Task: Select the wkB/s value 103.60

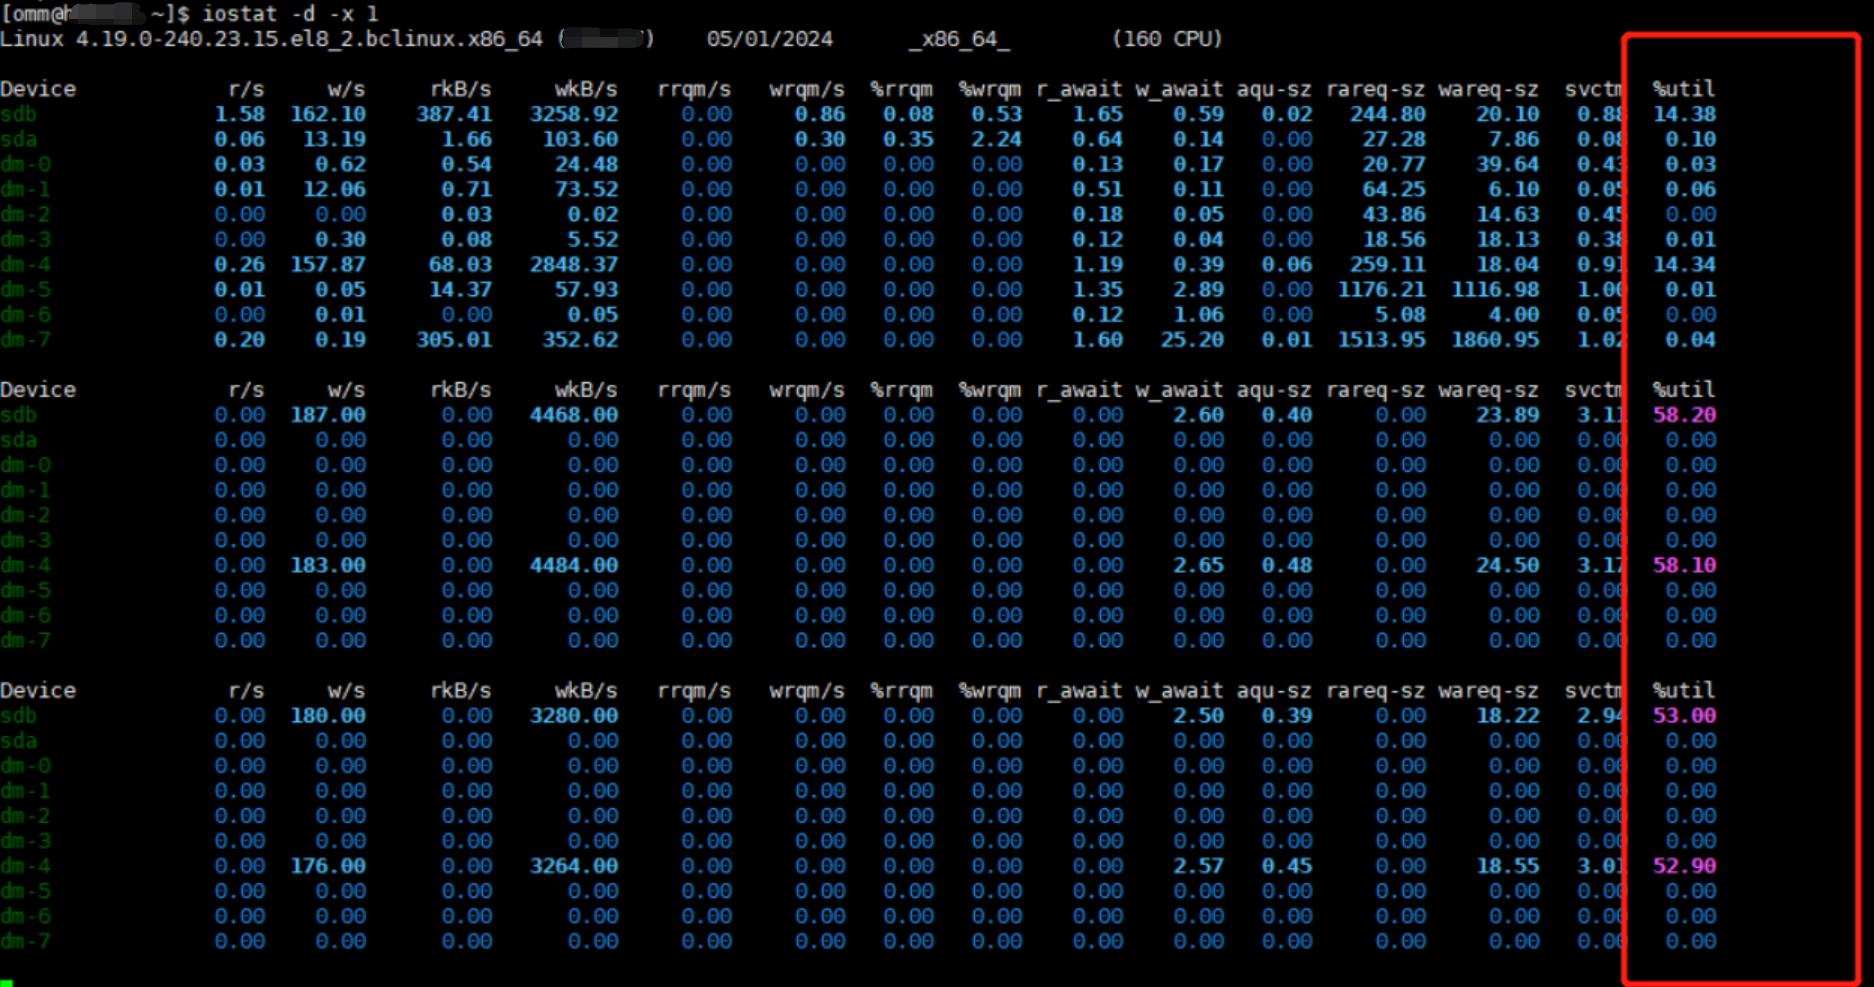Action: (580, 139)
